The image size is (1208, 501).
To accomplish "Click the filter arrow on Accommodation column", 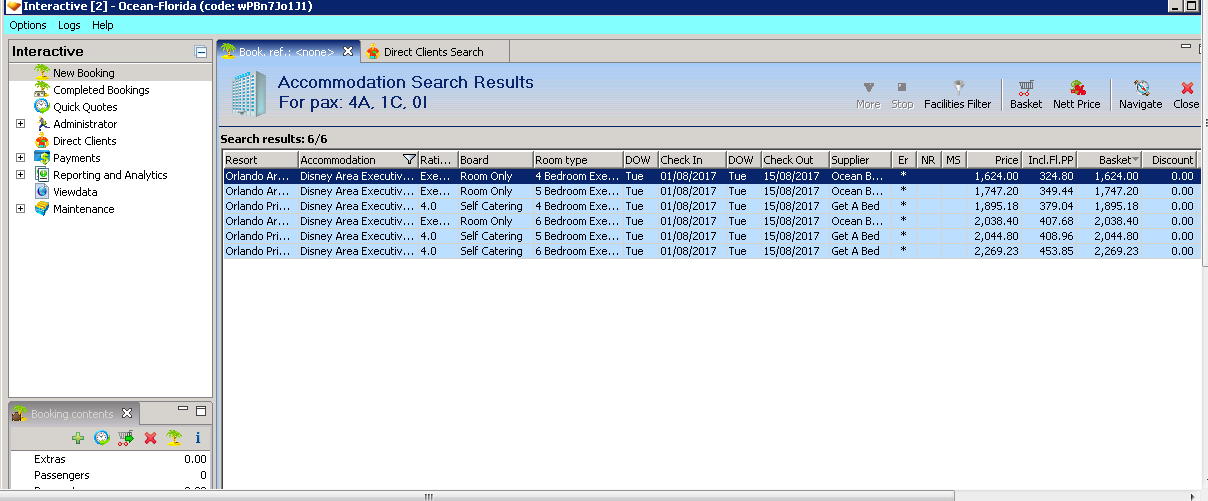I will 408,160.
